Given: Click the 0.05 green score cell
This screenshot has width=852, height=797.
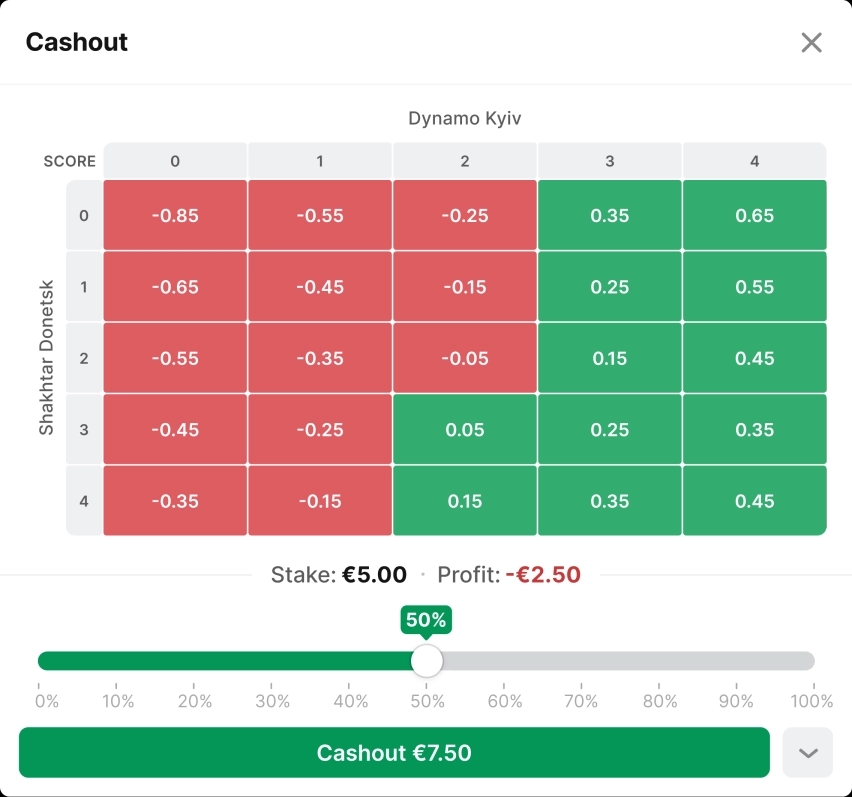Looking at the screenshot, I should tap(465, 430).
